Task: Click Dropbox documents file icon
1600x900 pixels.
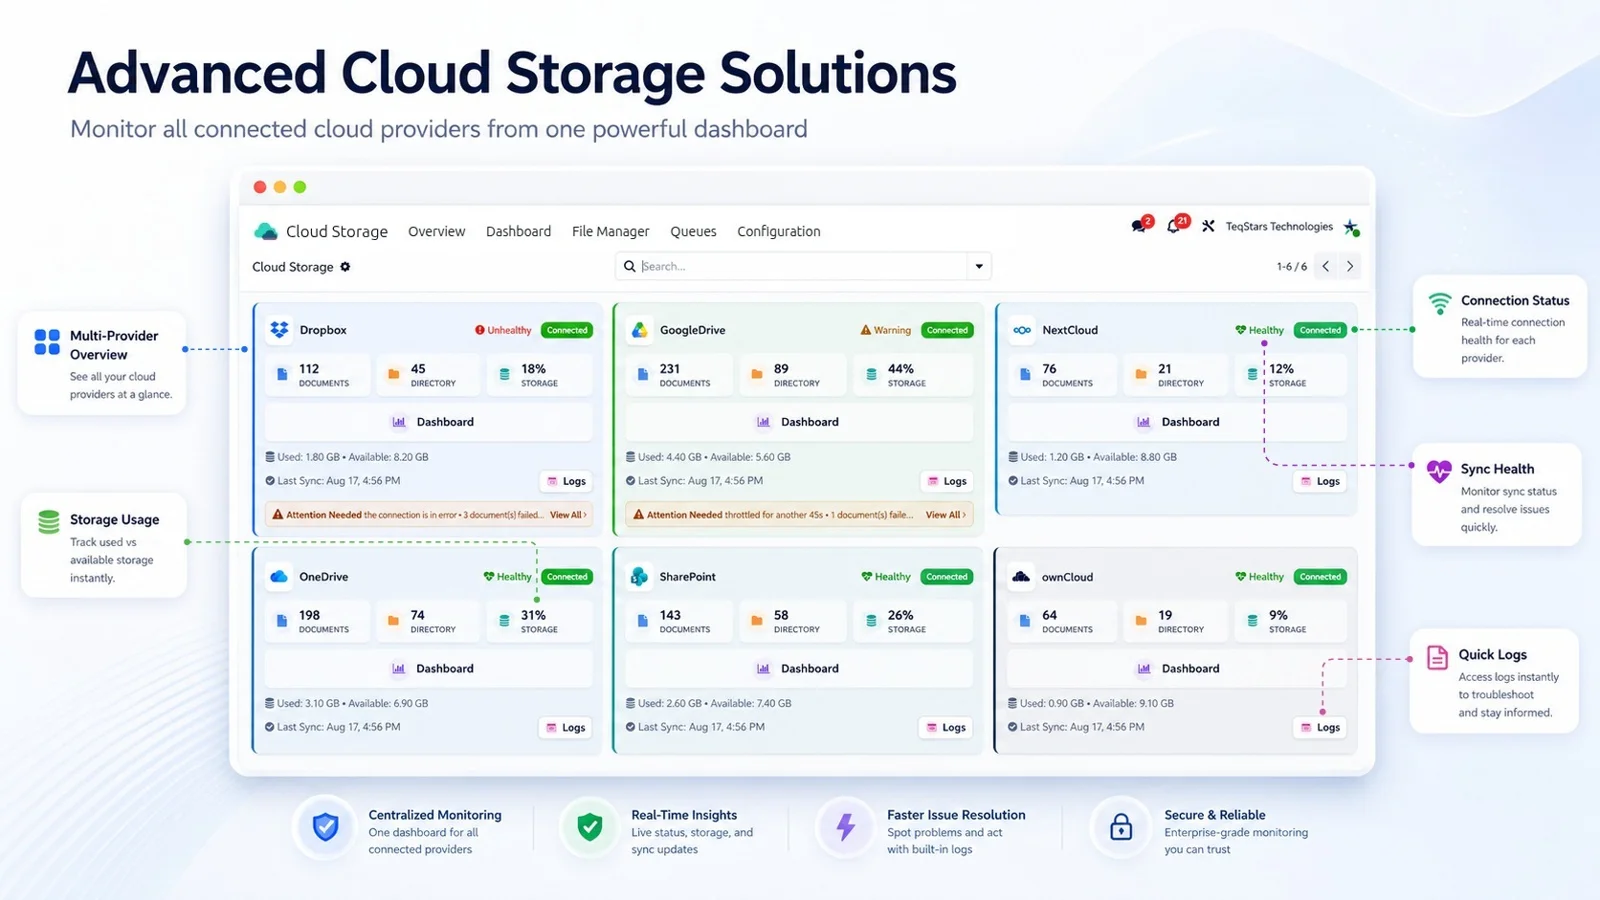Action: pos(282,374)
